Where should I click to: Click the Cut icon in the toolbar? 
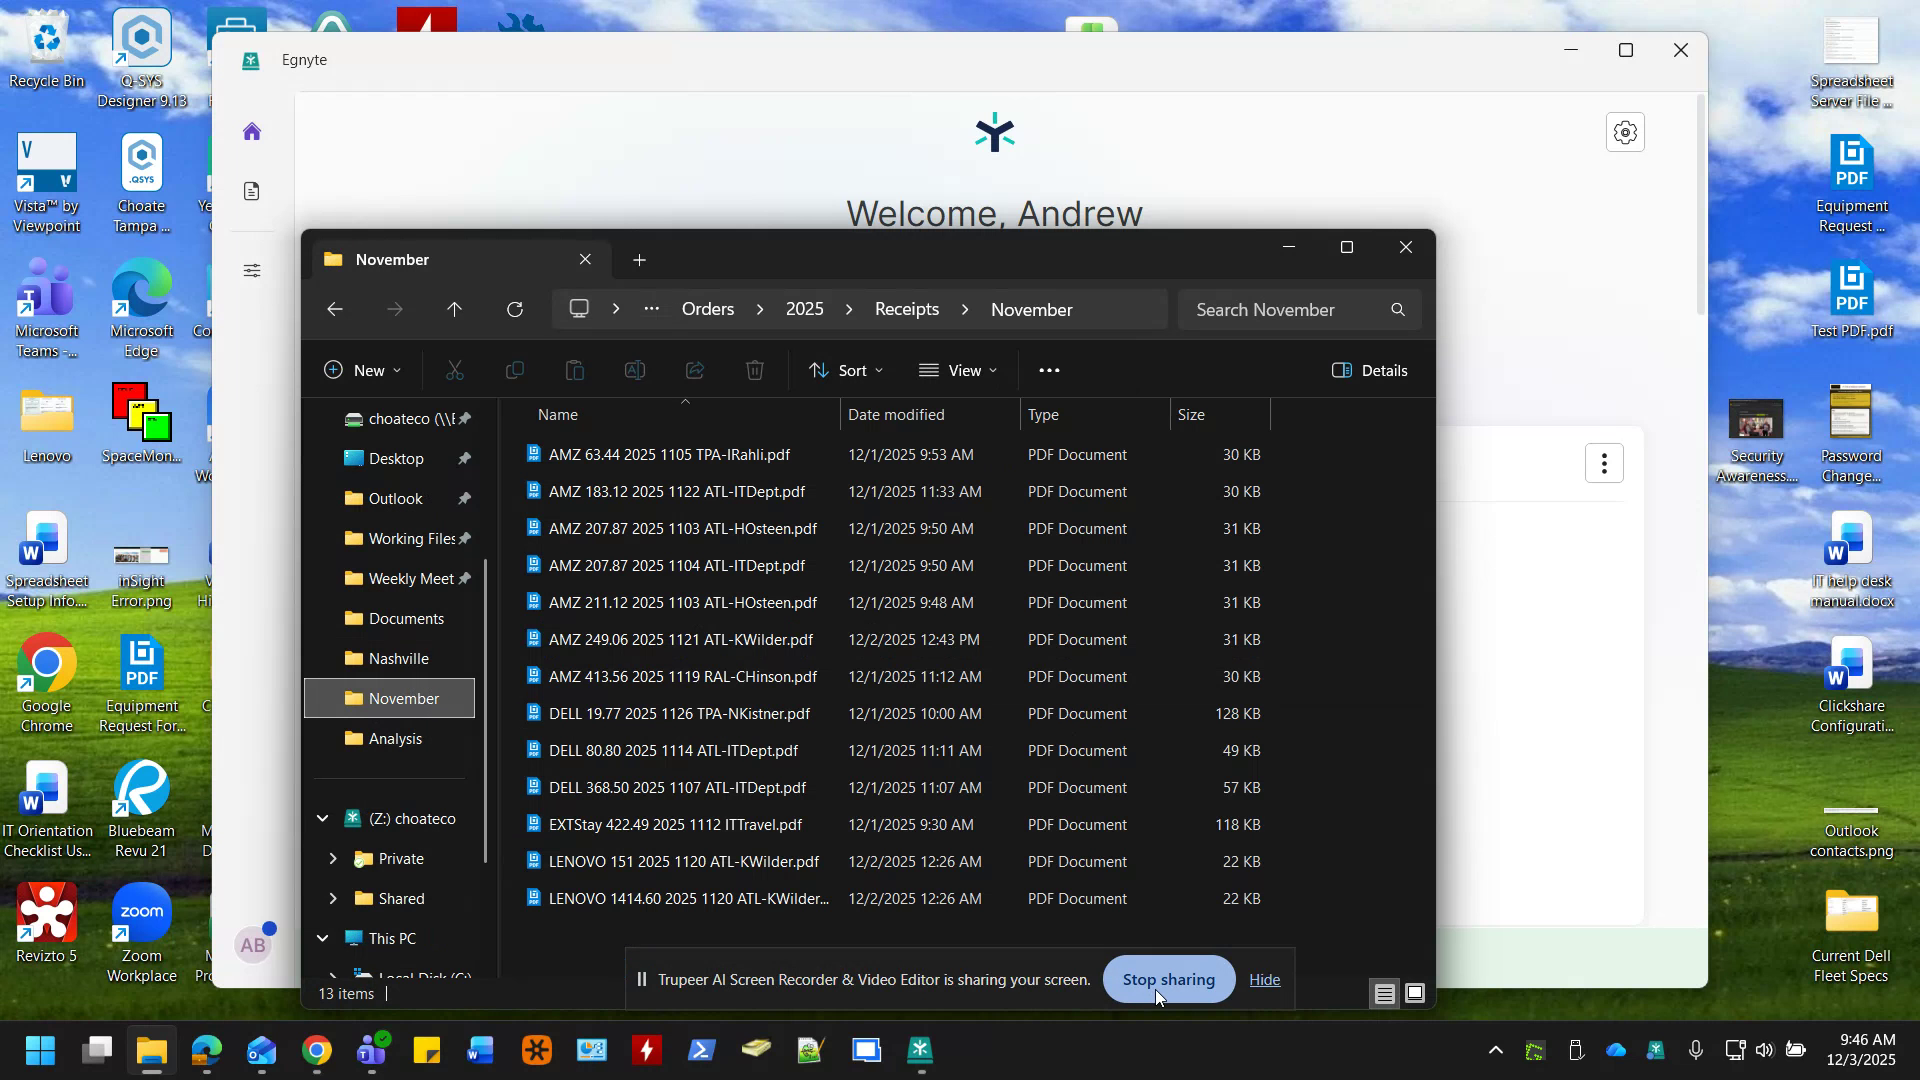click(x=455, y=370)
